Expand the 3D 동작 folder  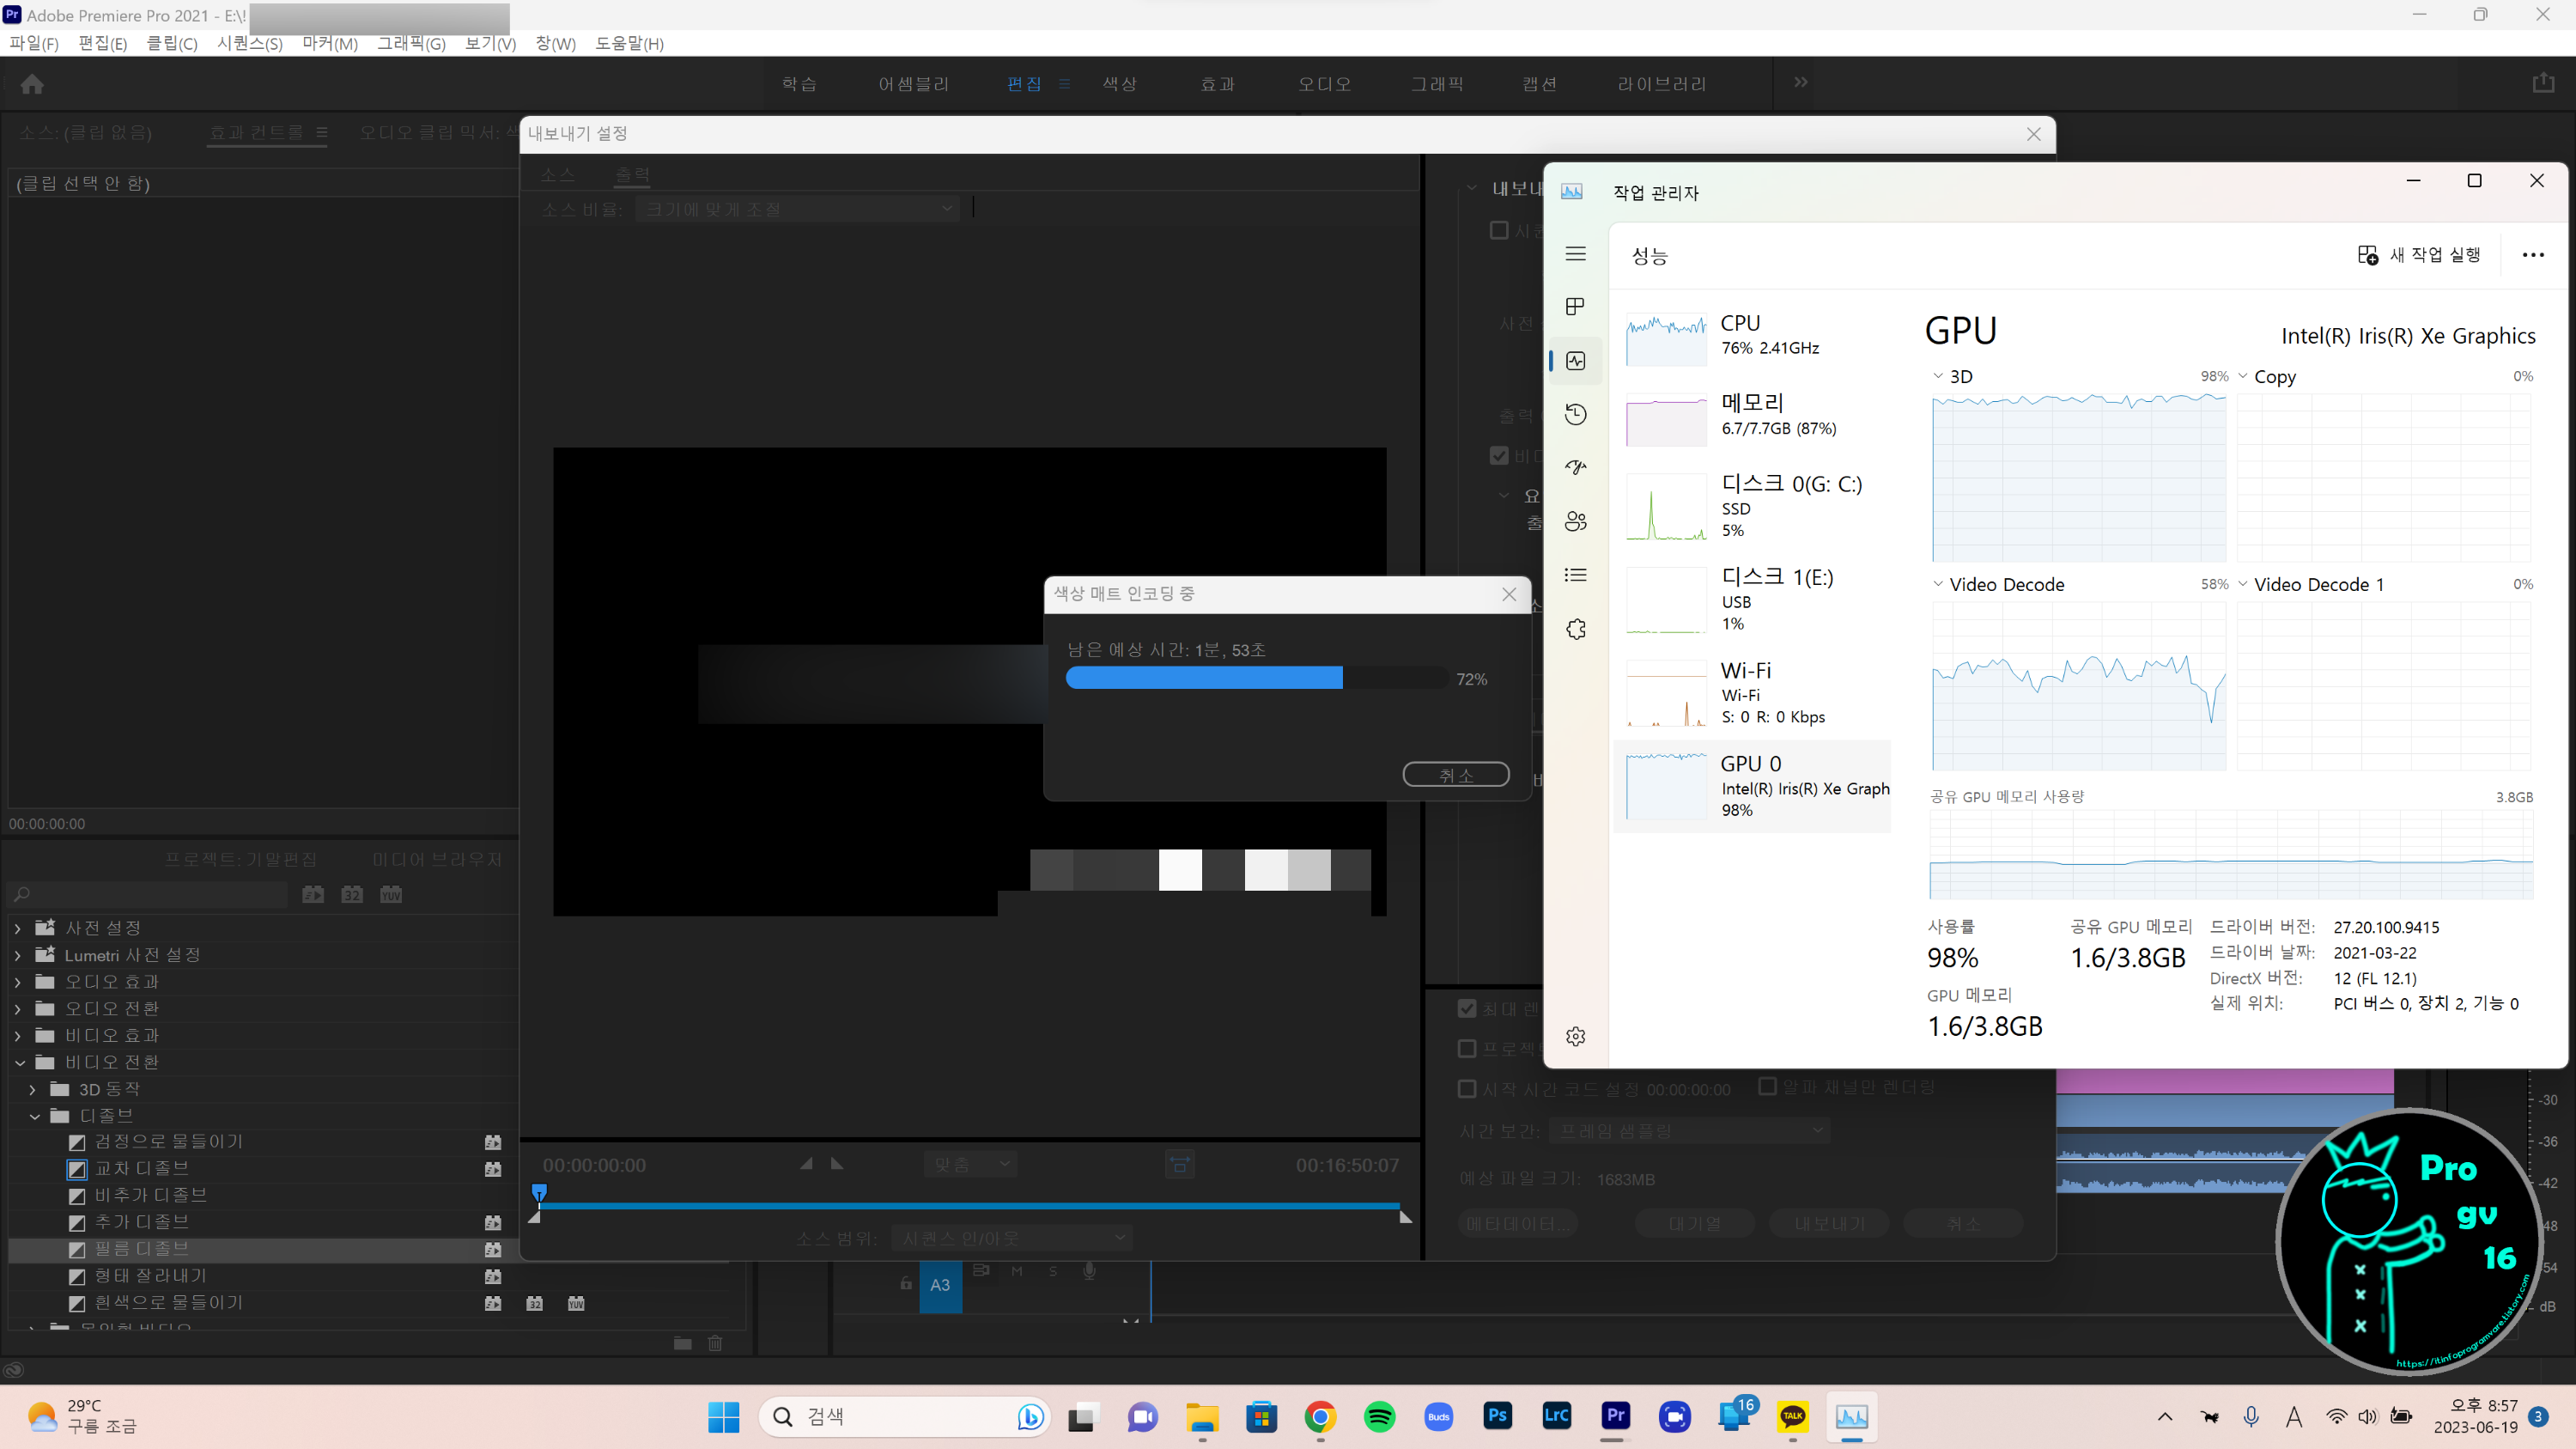[x=33, y=1089]
